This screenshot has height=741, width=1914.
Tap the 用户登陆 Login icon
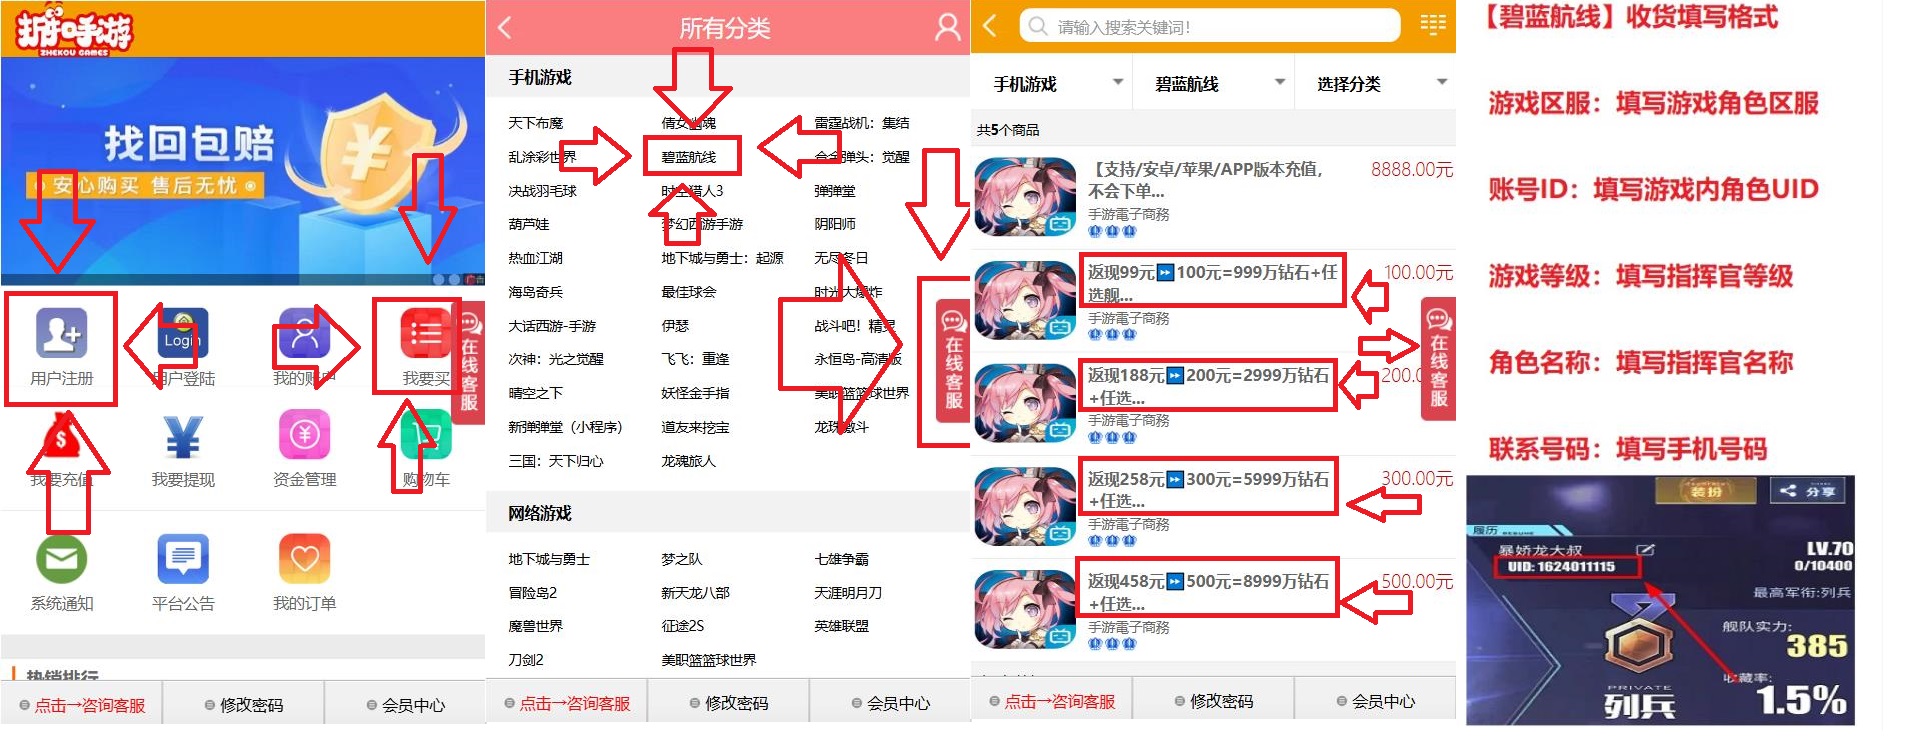[183, 333]
